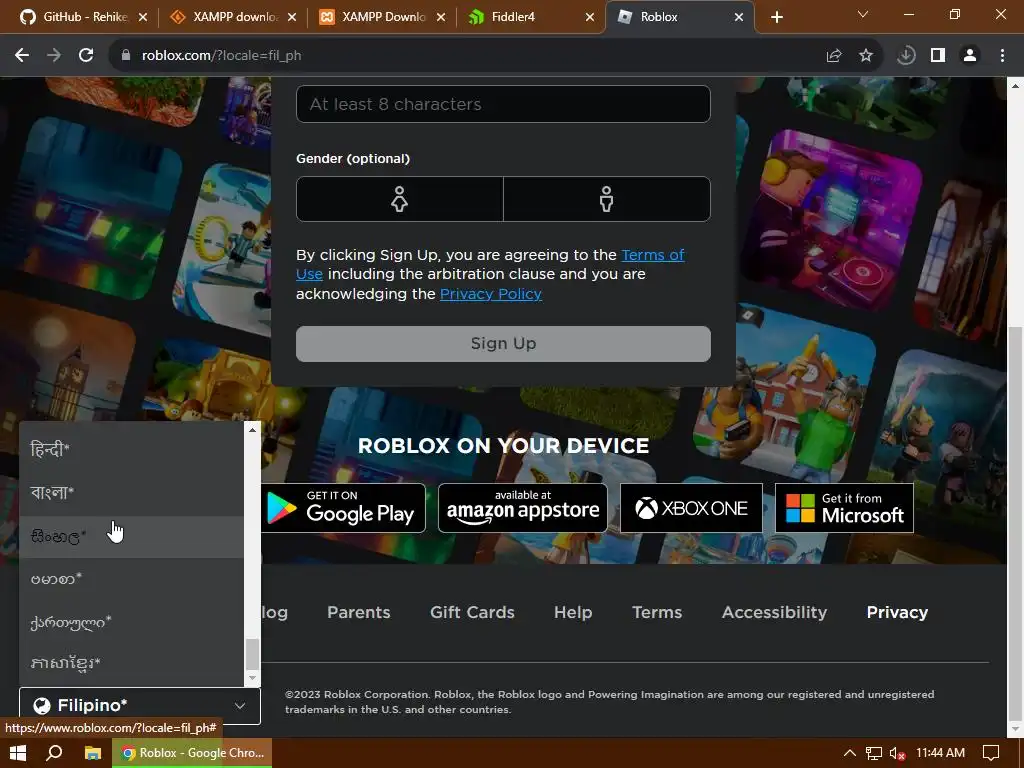Open Windows taskbar search
Image resolution: width=1024 pixels, height=768 pixels.
tap(54, 753)
